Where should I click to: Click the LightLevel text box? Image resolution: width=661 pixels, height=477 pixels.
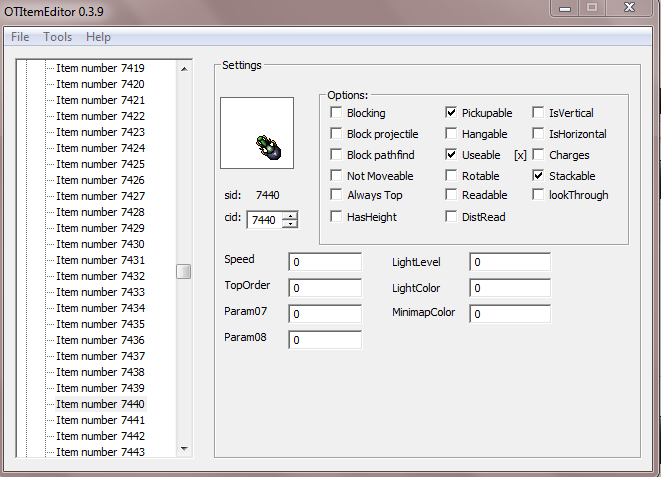point(509,262)
